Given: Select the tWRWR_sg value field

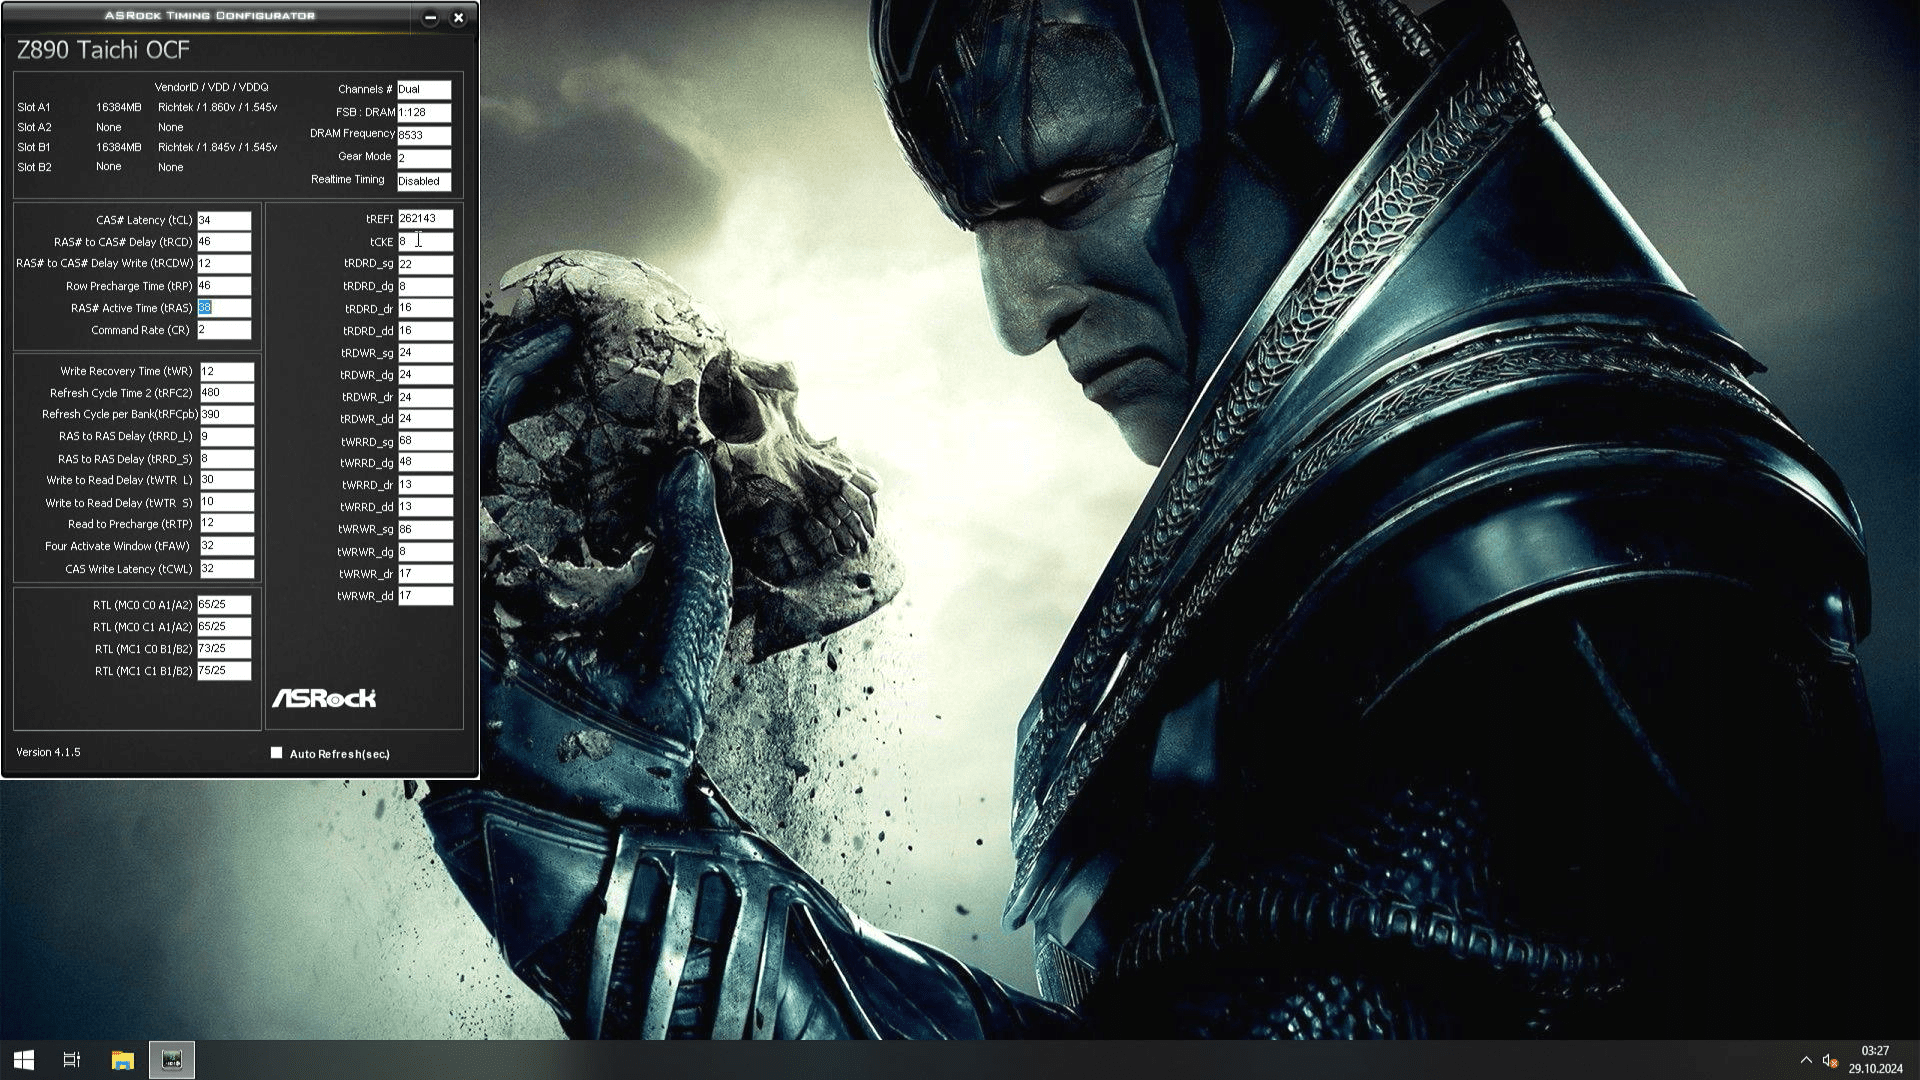Looking at the screenshot, I should coord(425,529).
